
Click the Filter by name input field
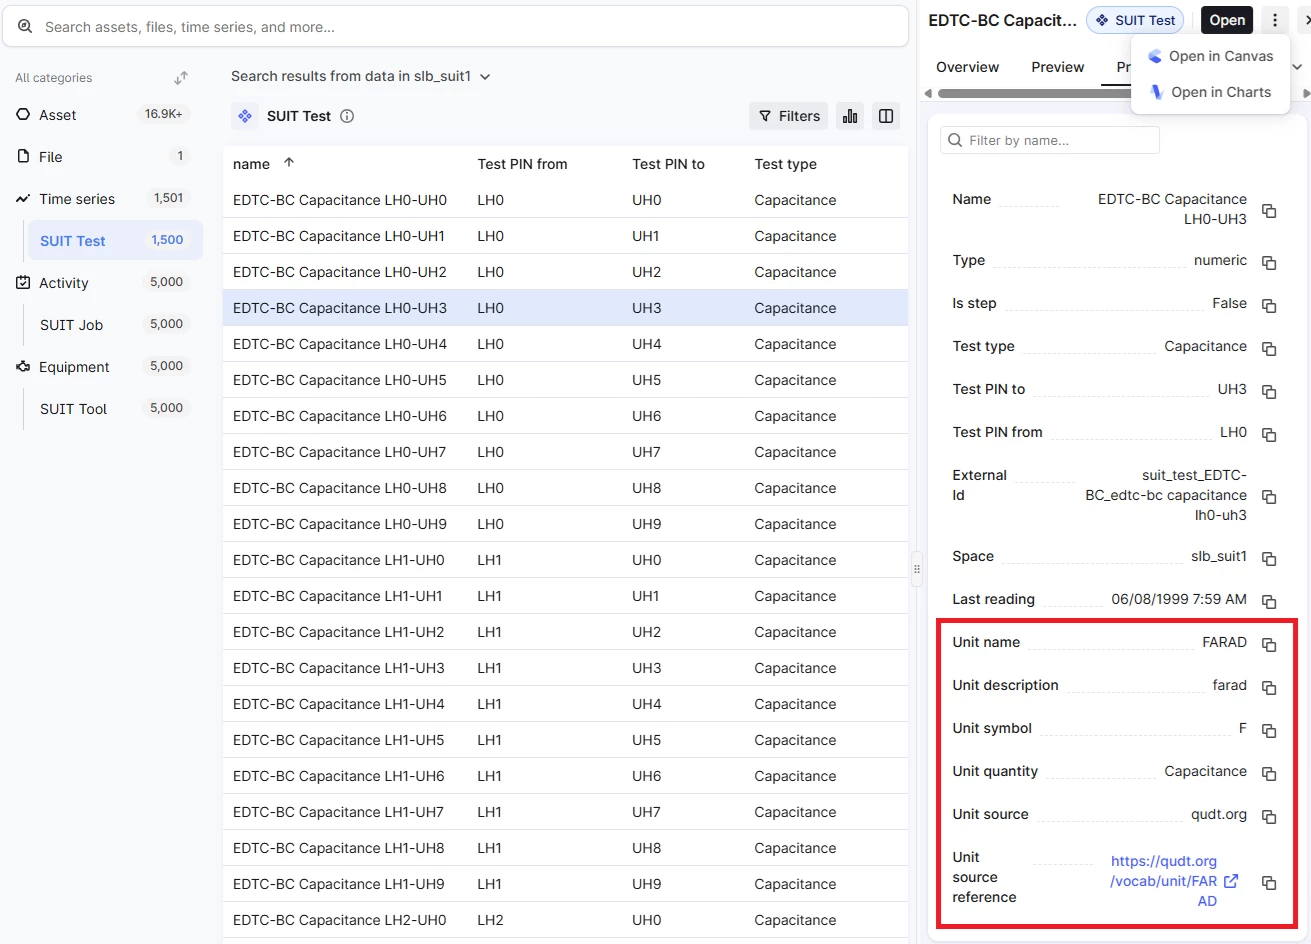[1050, 140]
